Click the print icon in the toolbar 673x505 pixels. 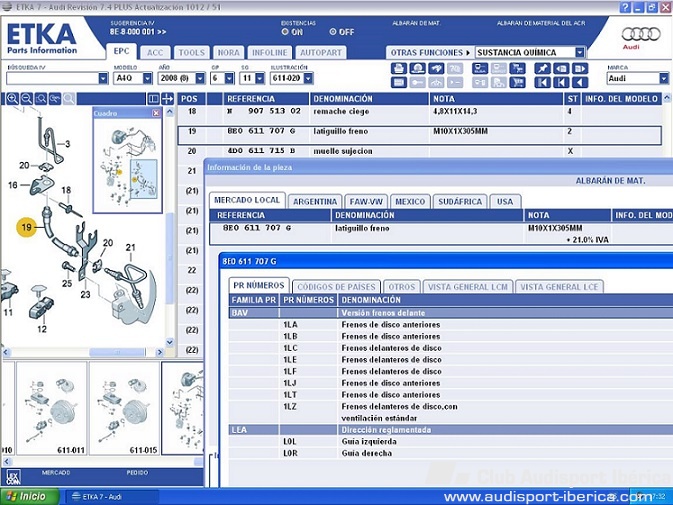[399, 68]
